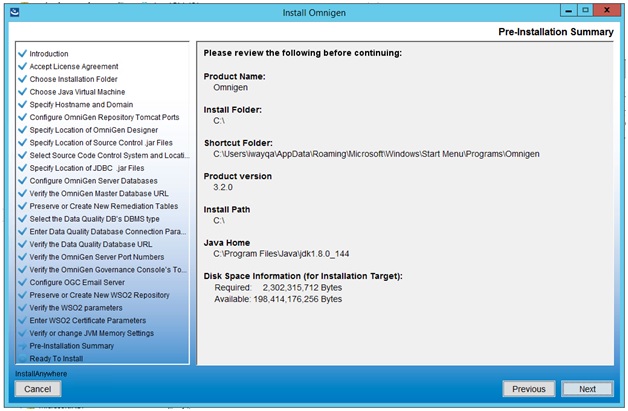
Task: Maximize the Install Omnigen window
Action: click(585, 10)
